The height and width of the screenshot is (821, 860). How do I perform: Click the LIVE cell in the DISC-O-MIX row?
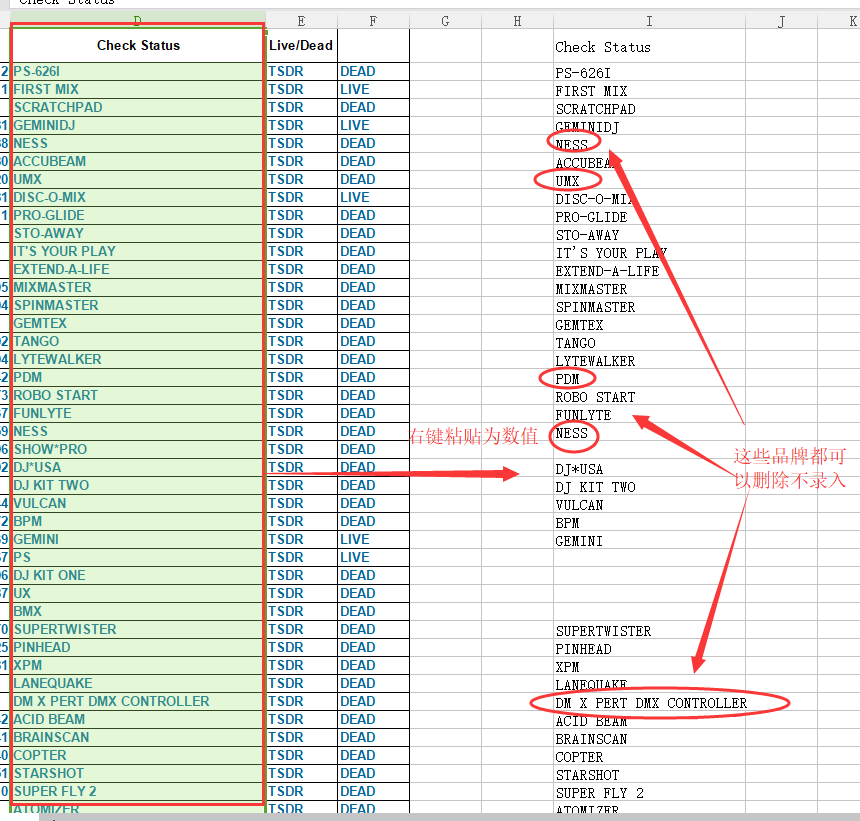coord(374,197)
